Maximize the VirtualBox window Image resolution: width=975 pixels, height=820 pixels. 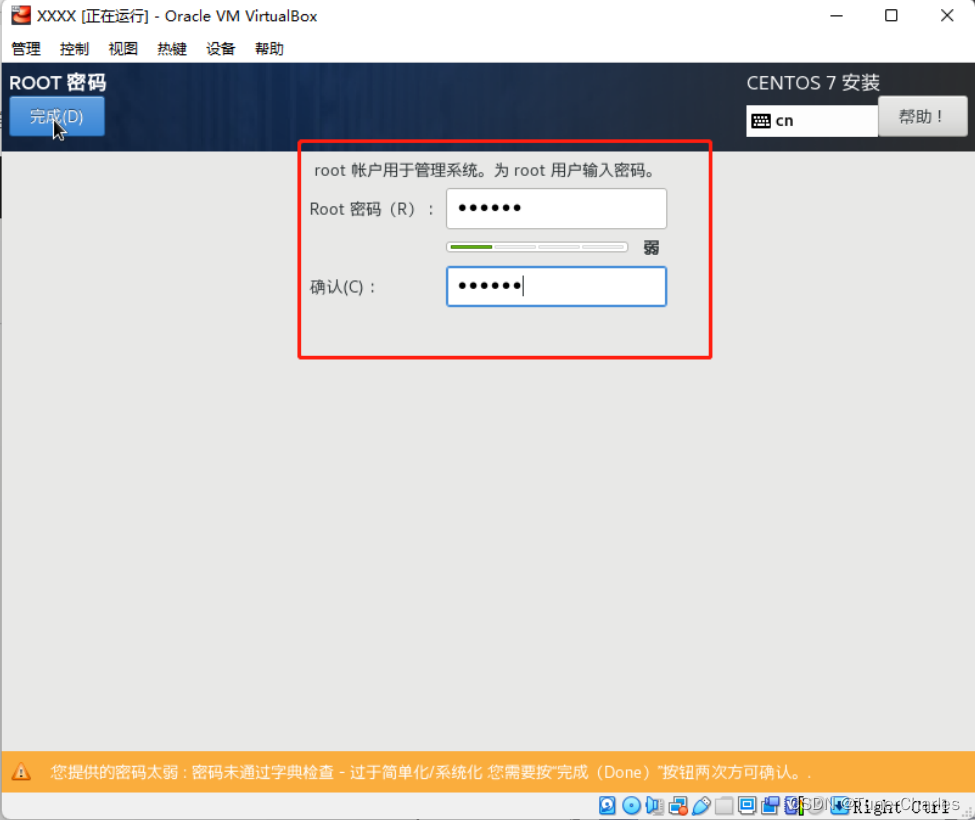click(891, 16)
